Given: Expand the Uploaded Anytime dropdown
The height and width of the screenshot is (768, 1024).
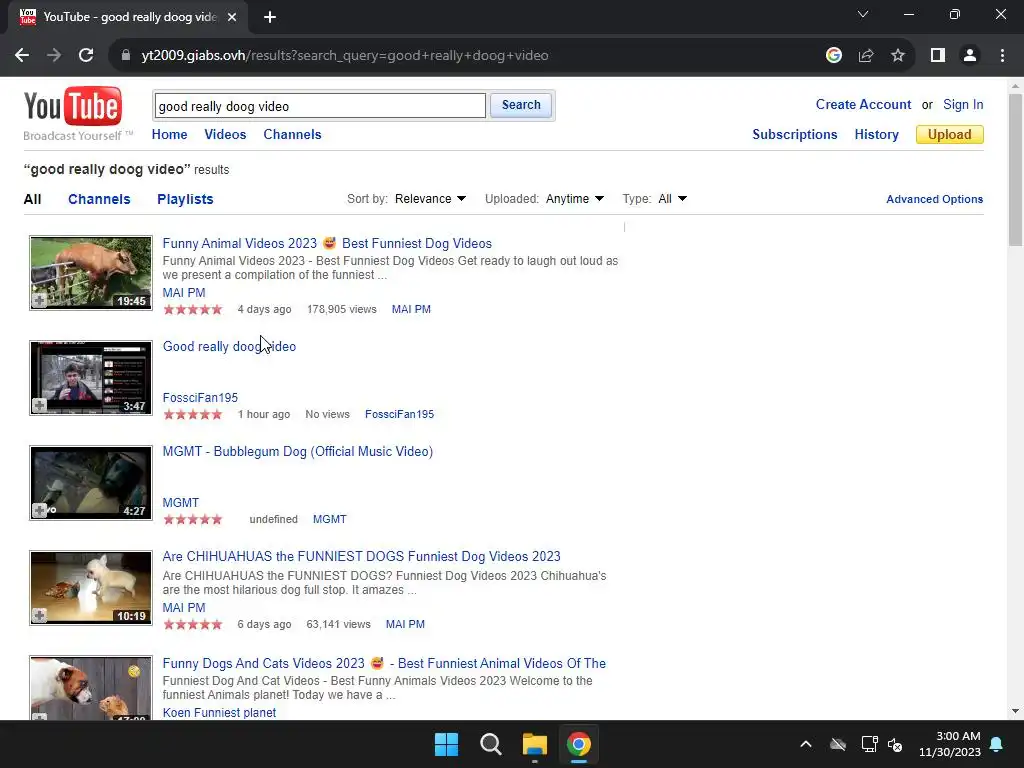Looking at the screenshot, I should pyautogui.click(x=575, y=199).
